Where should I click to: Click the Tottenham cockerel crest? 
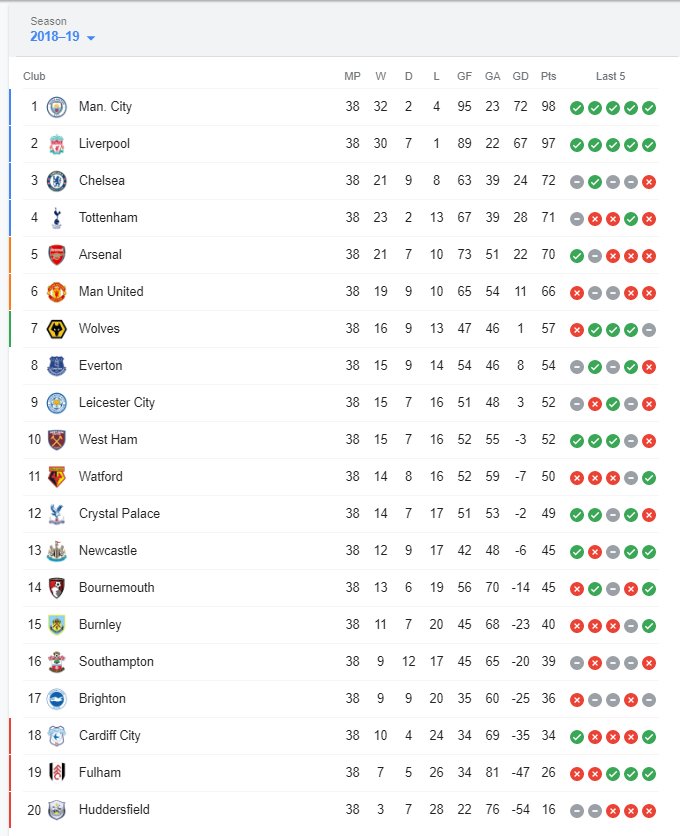56,218
